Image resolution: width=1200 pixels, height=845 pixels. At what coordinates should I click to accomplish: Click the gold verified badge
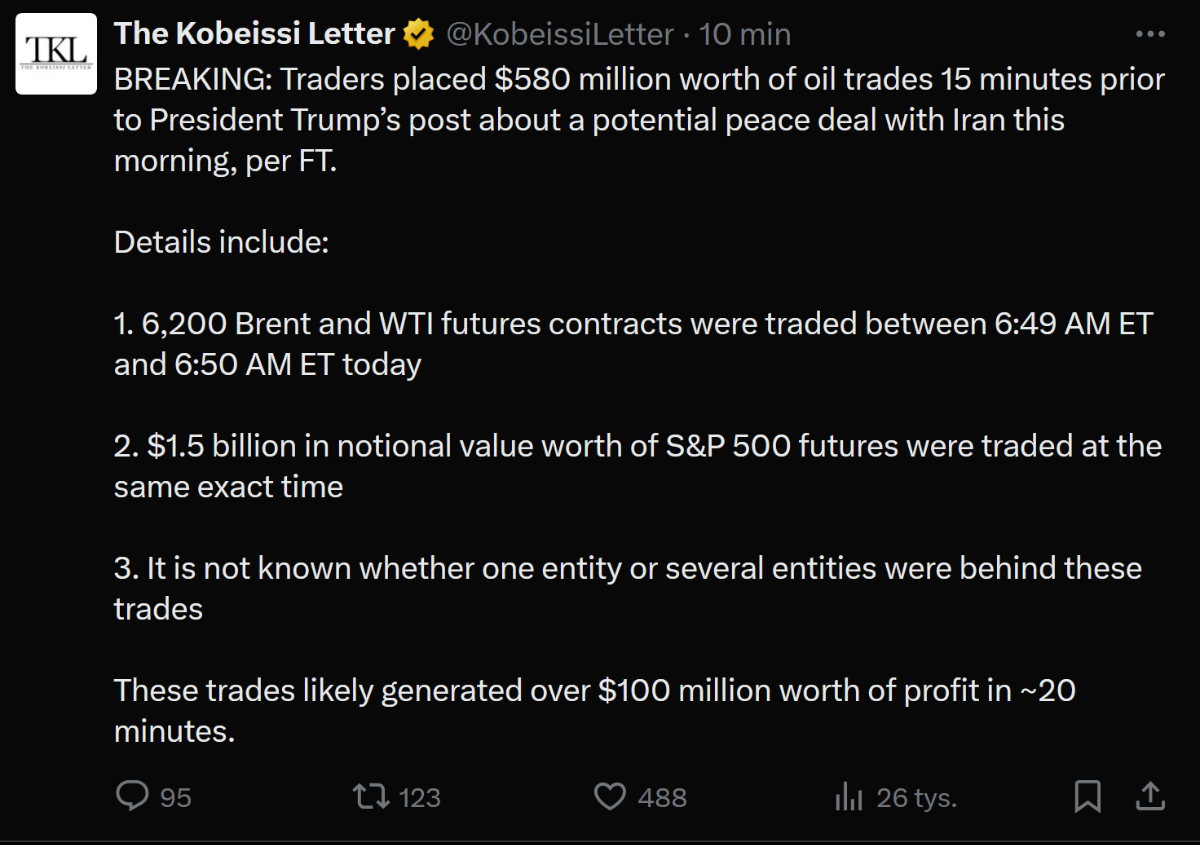418,35
